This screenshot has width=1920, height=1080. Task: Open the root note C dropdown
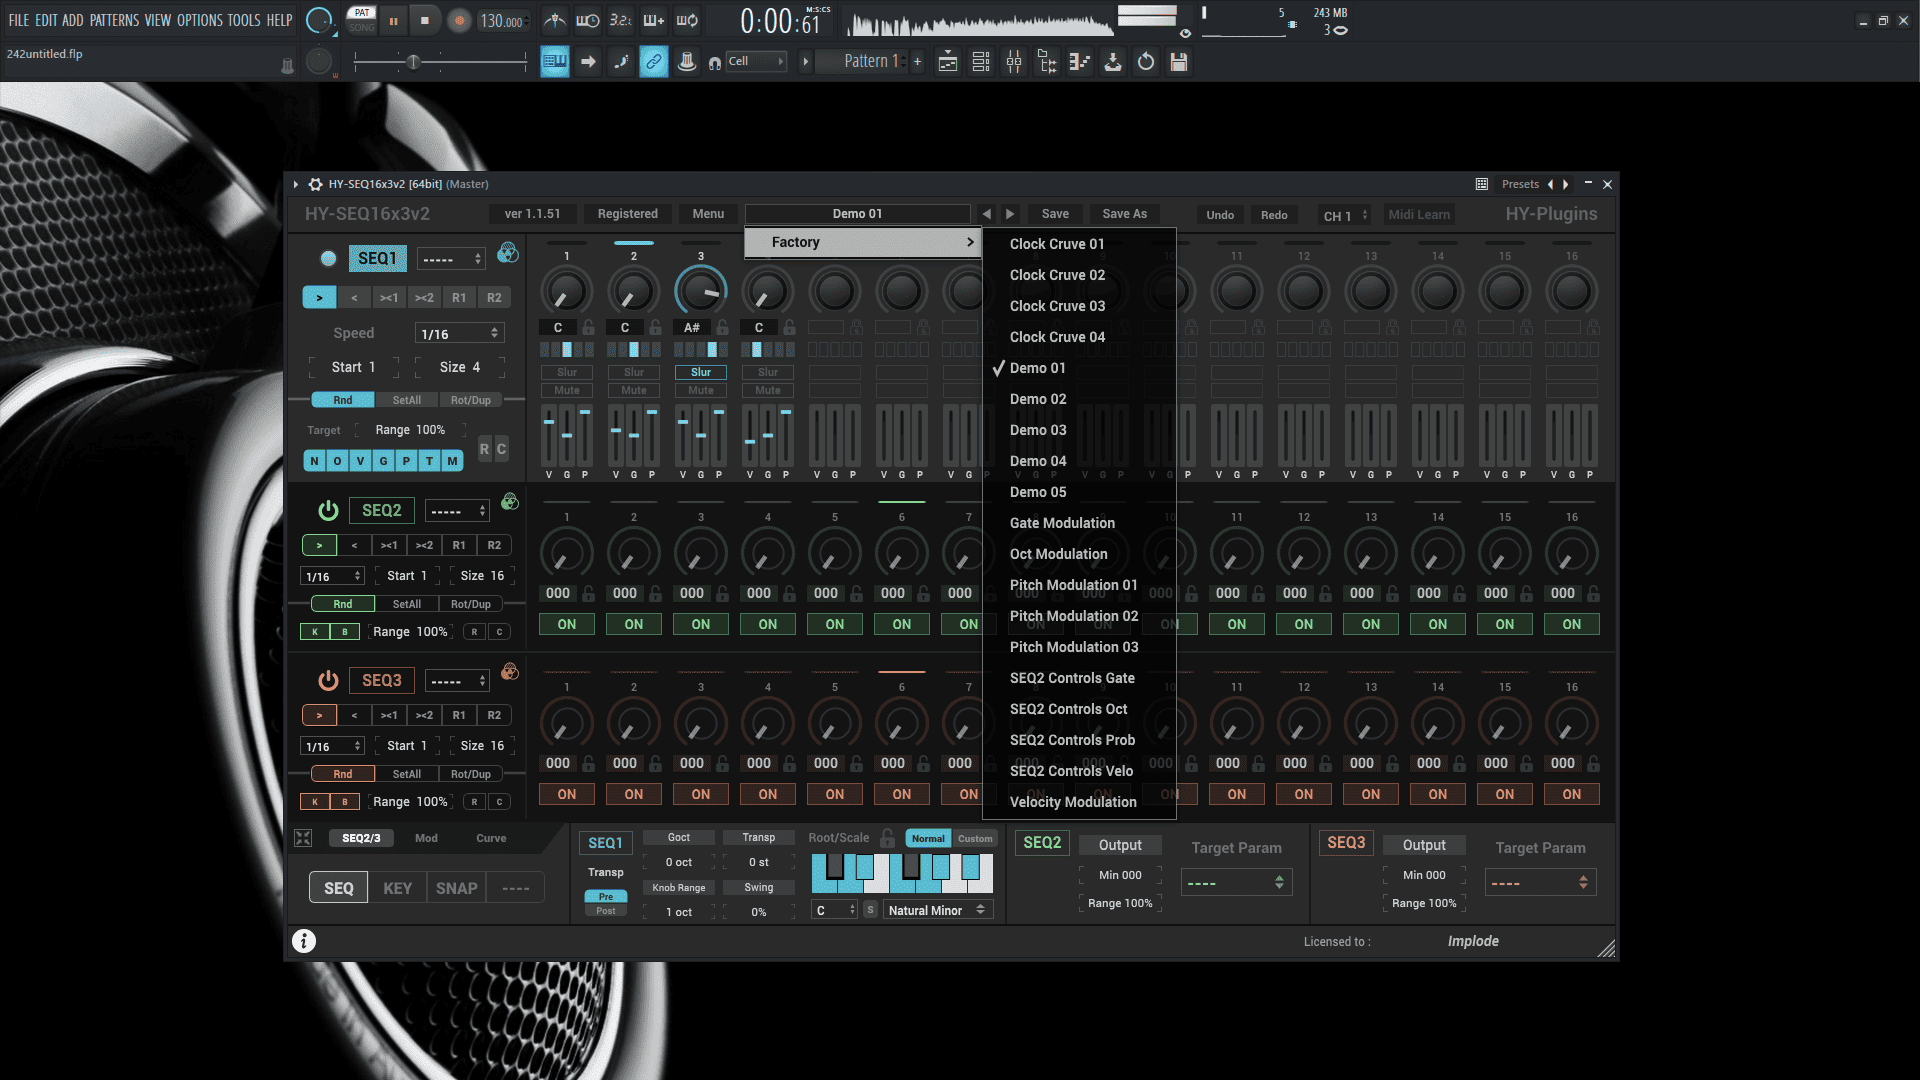click(x=835, y=910)
